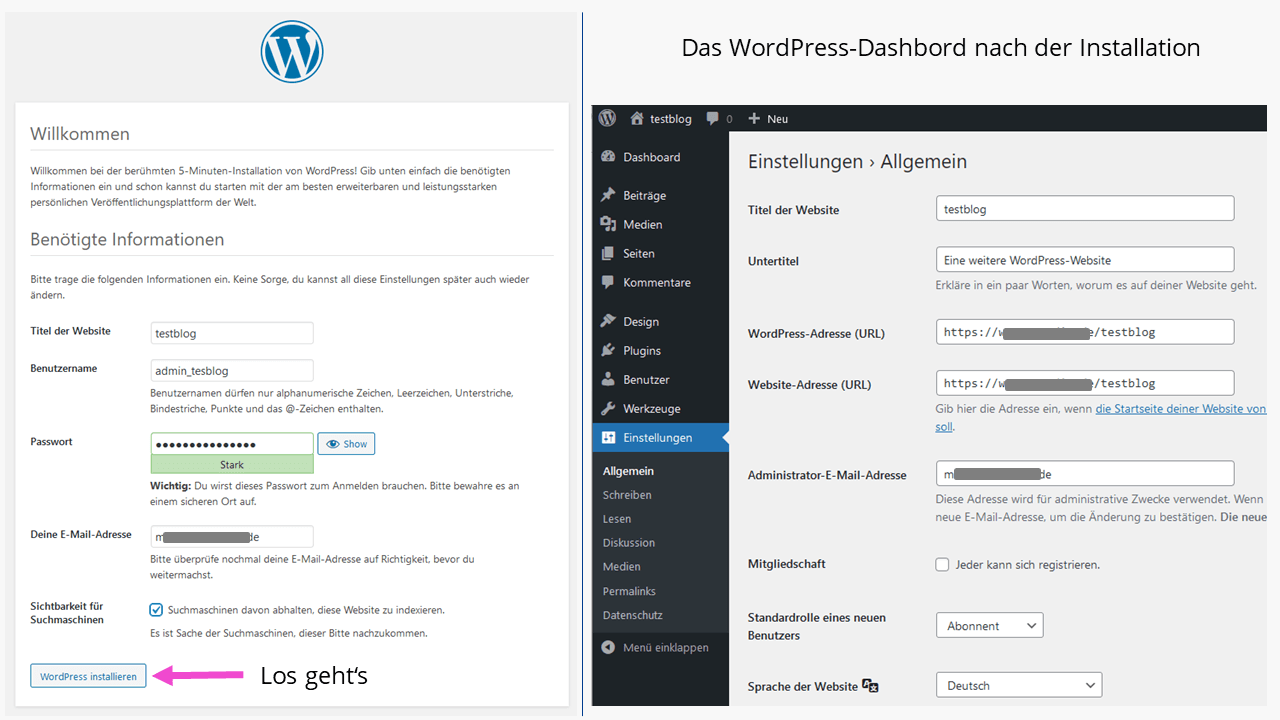The height and width of the screenshot is (720, 1280).
Task: Open the Dashboard sidebar icon
Action: point(607,157)
